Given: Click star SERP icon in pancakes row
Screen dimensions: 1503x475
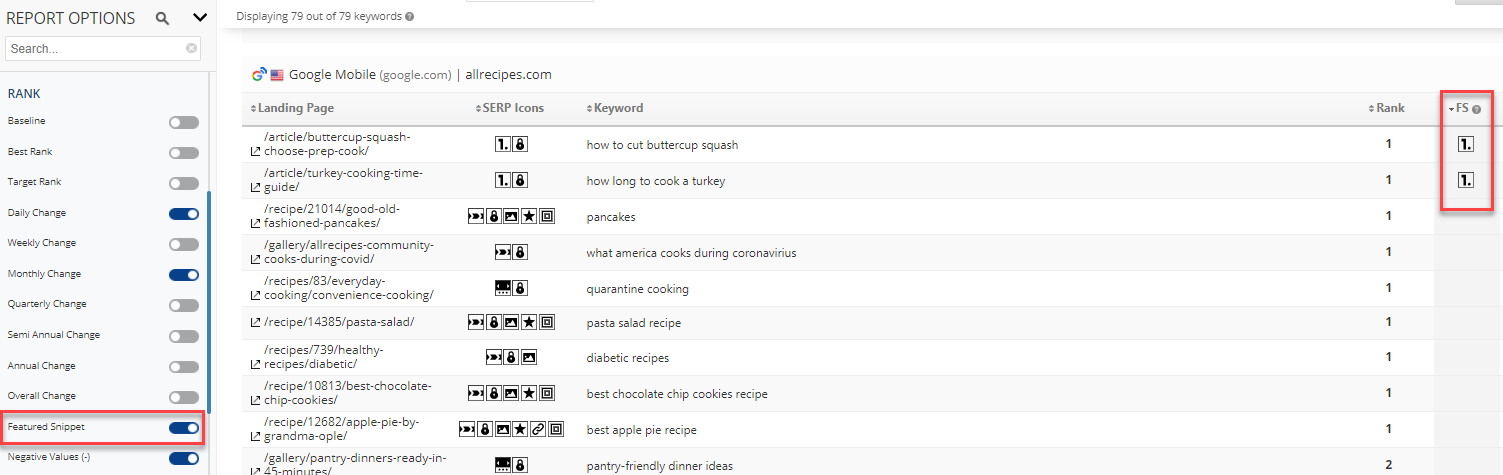Looking at the screenshot, I should pos(529,216).
